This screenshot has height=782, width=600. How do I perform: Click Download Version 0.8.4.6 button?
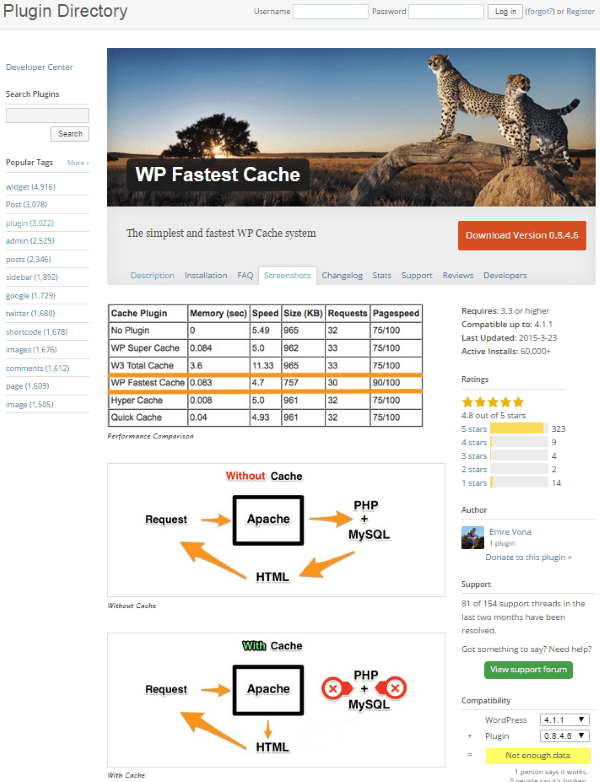click(522, 235)
